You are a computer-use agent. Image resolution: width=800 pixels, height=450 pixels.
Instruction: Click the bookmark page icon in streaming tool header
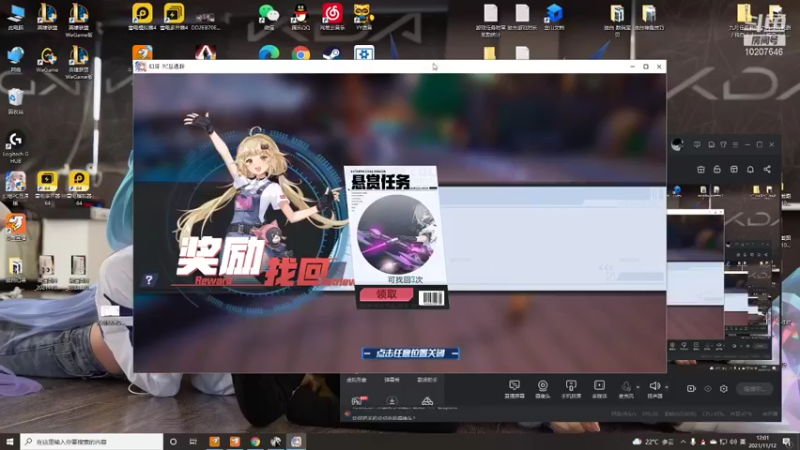[x=711, y=145]
